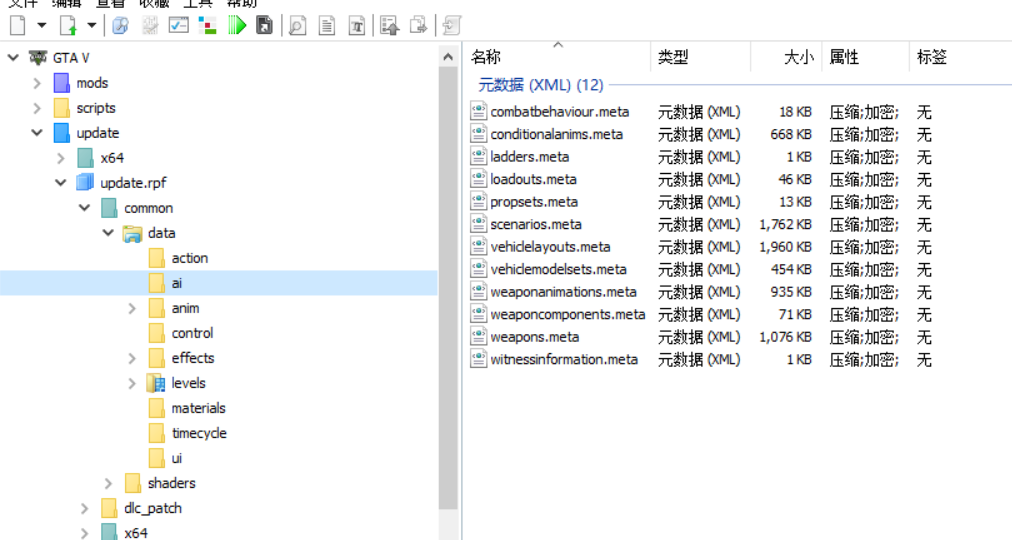Screen dimensions: 1012x540
Task: Click the grey magnifier over page icon
Action: [x=297, y=26]
